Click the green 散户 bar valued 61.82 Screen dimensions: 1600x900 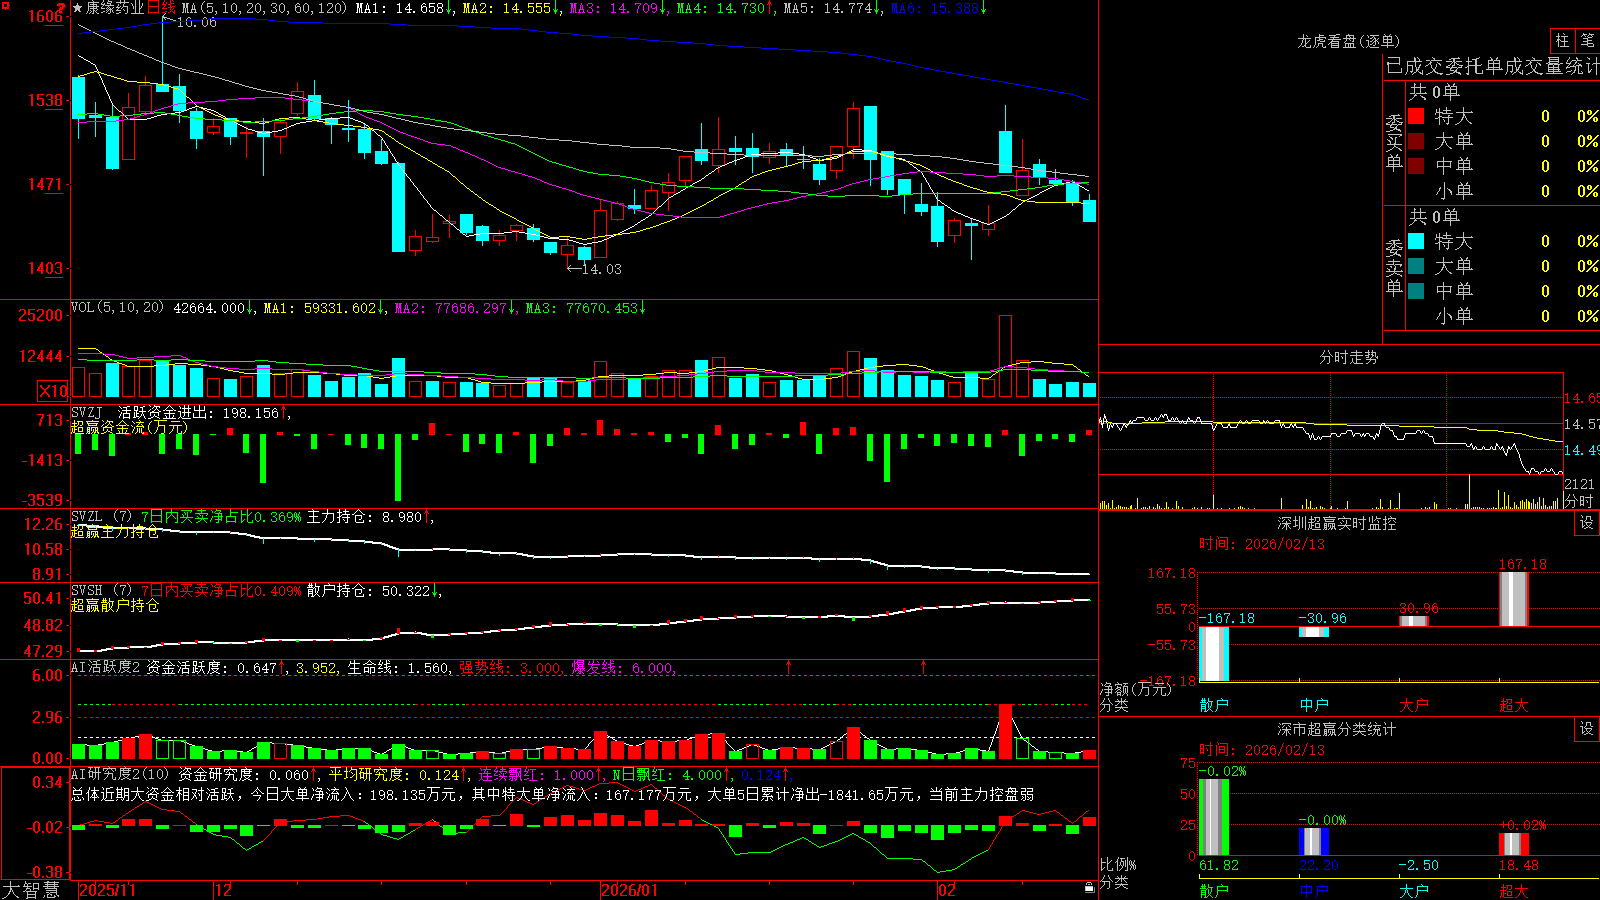(1214, 817)
